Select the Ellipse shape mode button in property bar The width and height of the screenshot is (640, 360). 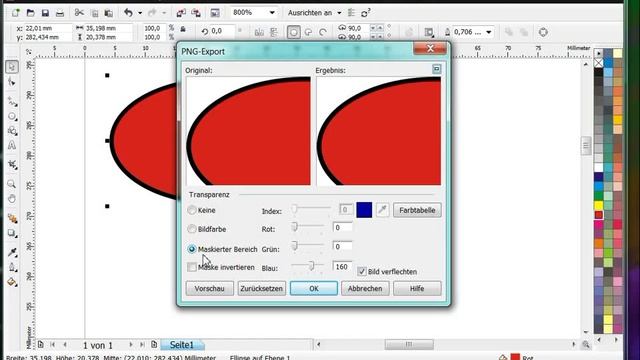(x=293, y=32)
